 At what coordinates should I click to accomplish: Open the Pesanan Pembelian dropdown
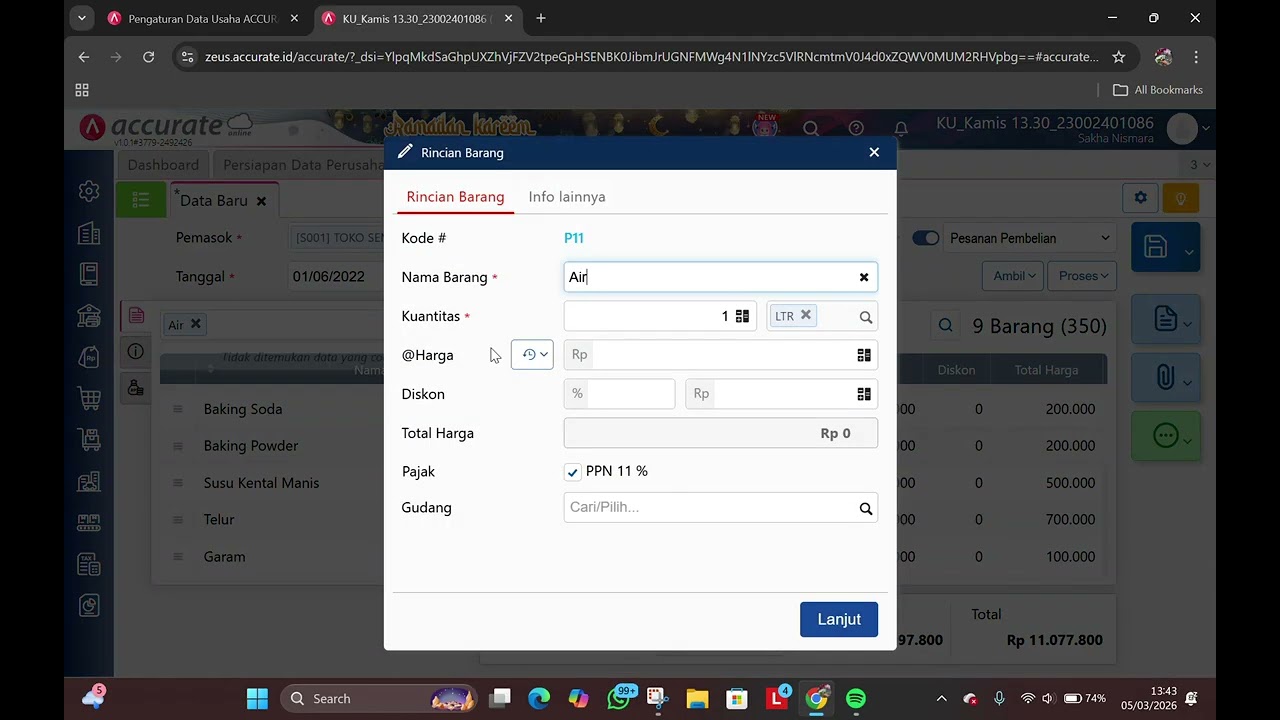[1029, 238]
